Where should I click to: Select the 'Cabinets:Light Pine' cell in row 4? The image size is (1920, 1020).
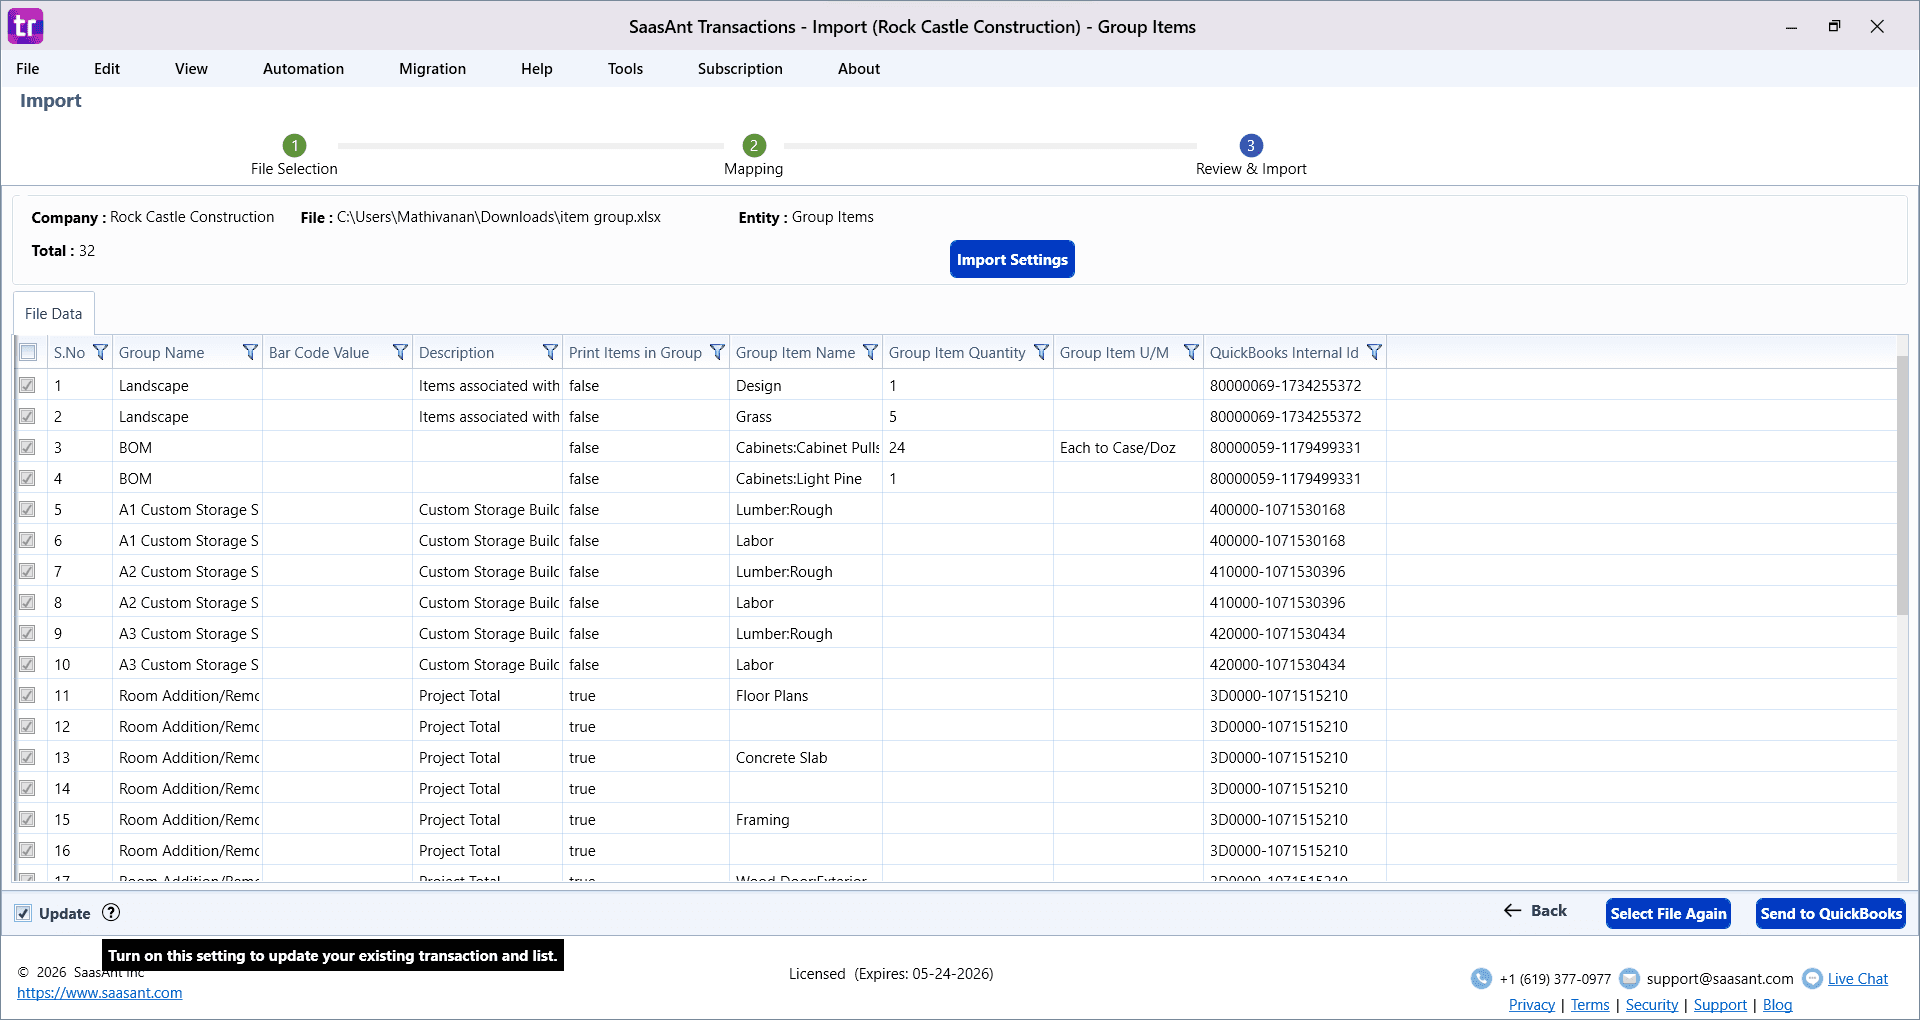click(x=806, y=478)
